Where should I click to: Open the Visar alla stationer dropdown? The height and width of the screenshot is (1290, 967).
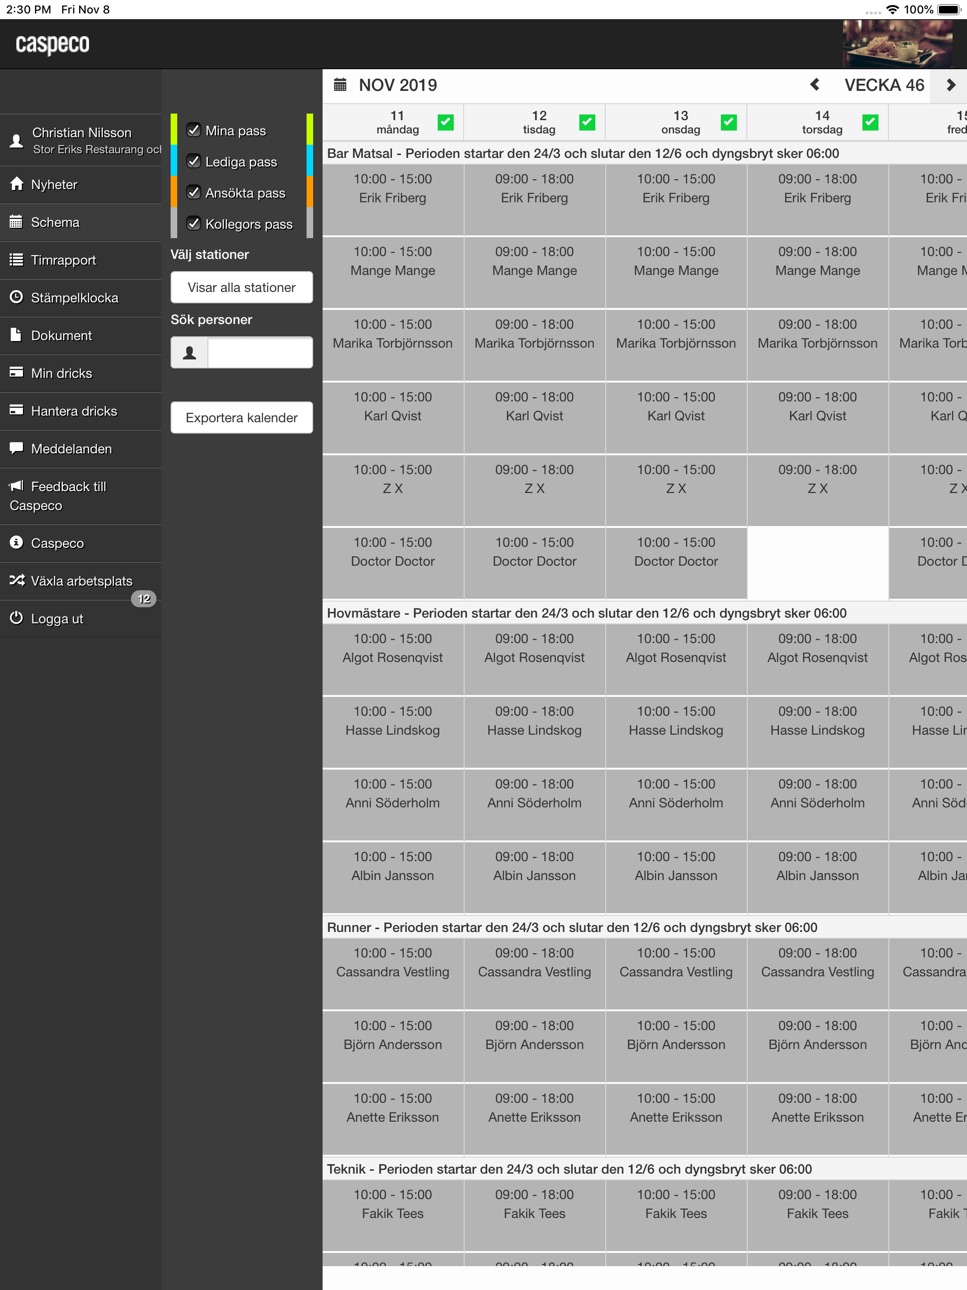(241, 287)
